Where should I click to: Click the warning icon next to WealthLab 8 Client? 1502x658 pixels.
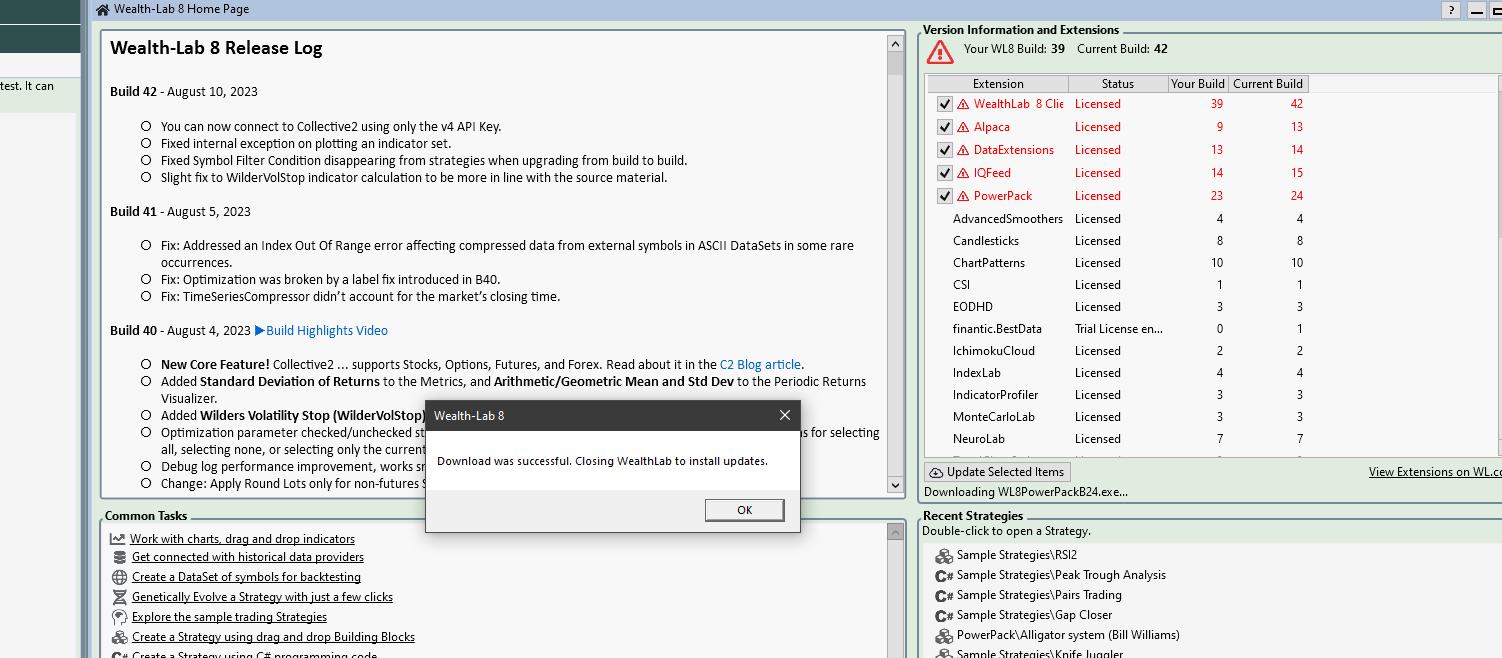pos(963,104)
